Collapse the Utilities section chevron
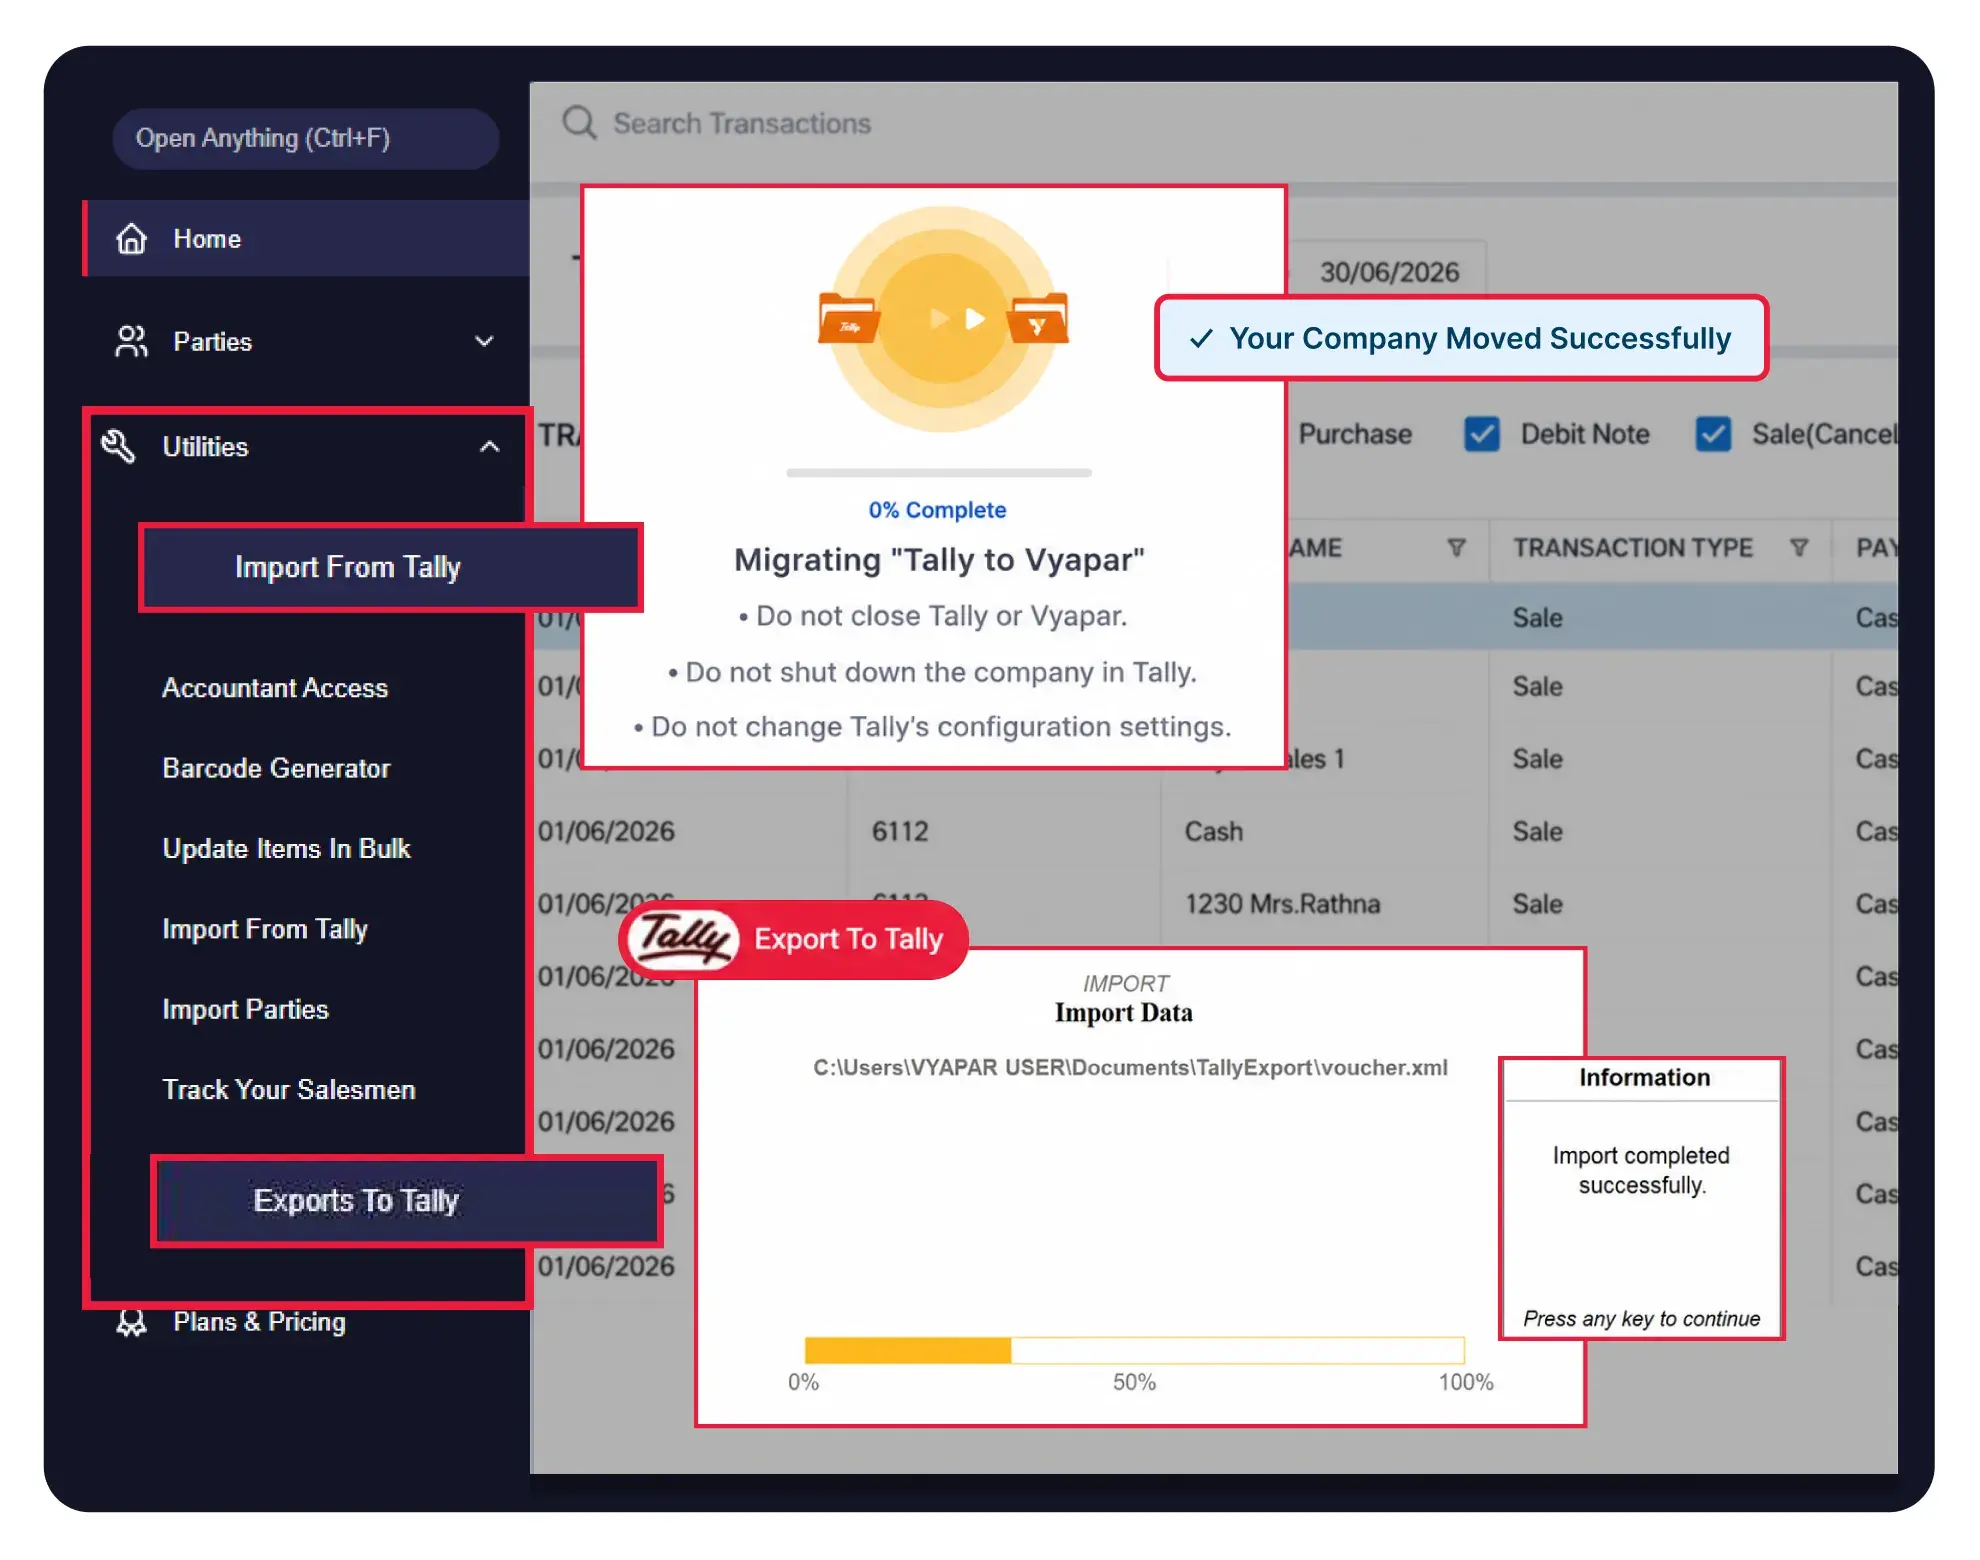Screen dimensions: 1980x1560 pos(489,446)
